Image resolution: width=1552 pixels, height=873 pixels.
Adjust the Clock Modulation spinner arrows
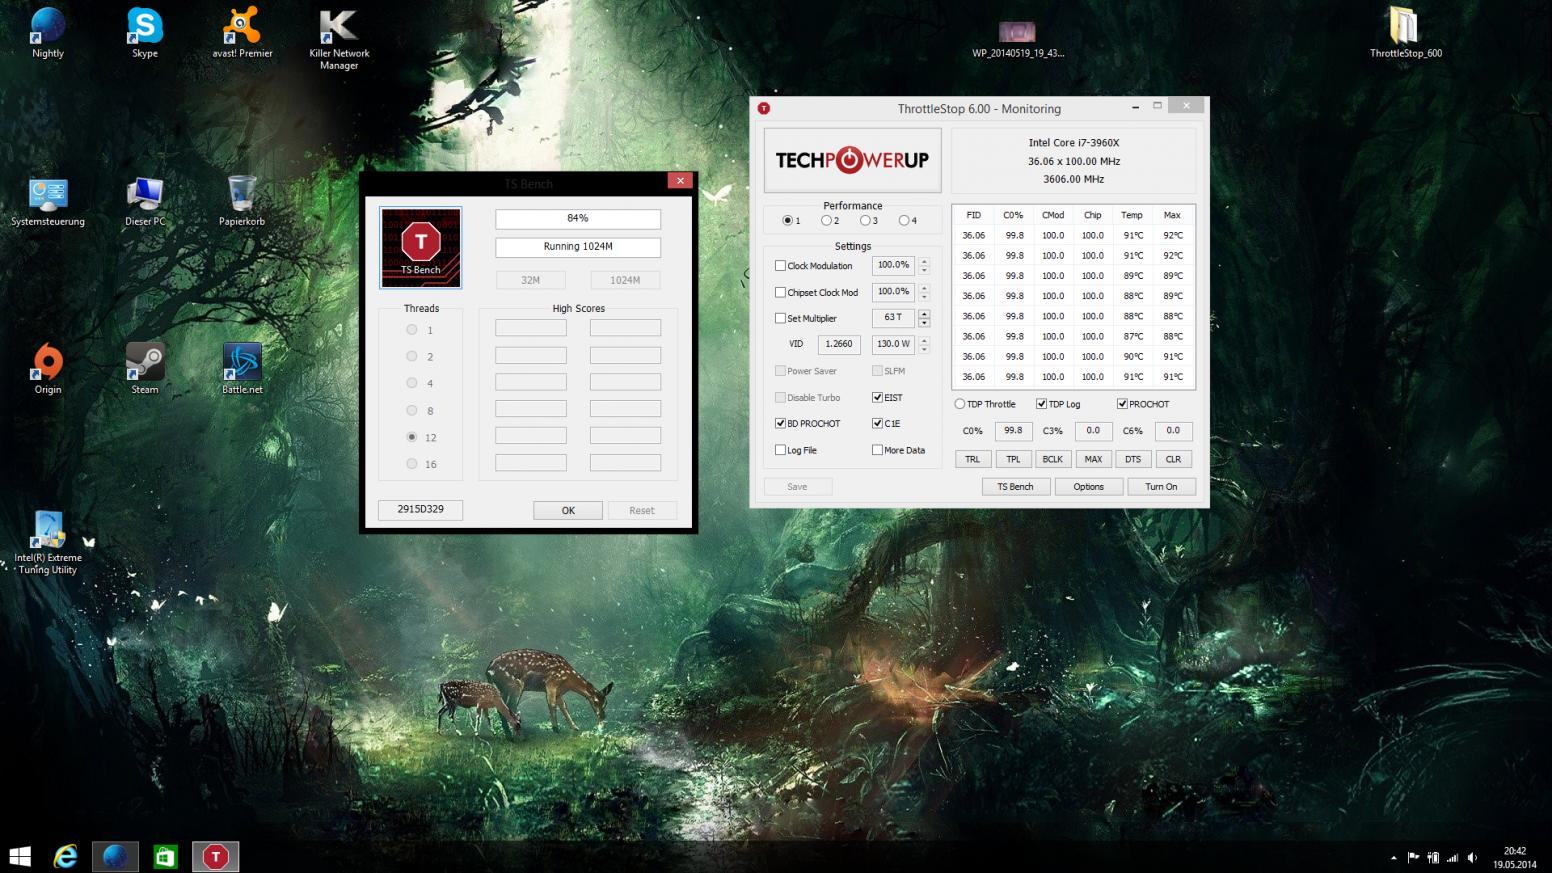click(924, 265)
